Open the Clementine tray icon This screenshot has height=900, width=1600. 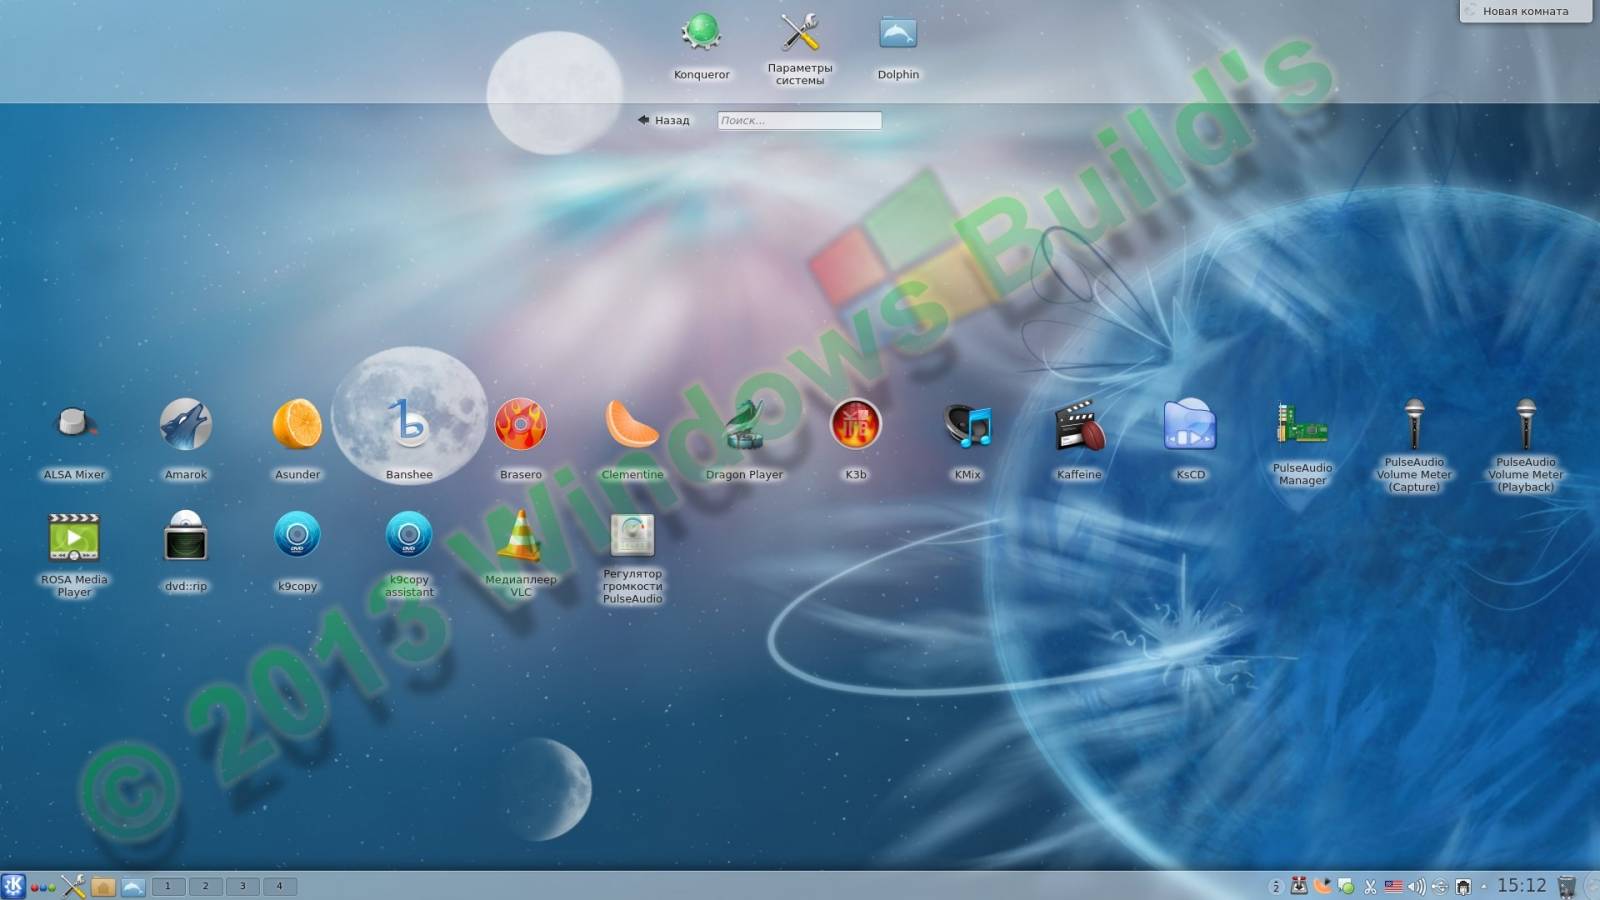(x=1323, y=886)
